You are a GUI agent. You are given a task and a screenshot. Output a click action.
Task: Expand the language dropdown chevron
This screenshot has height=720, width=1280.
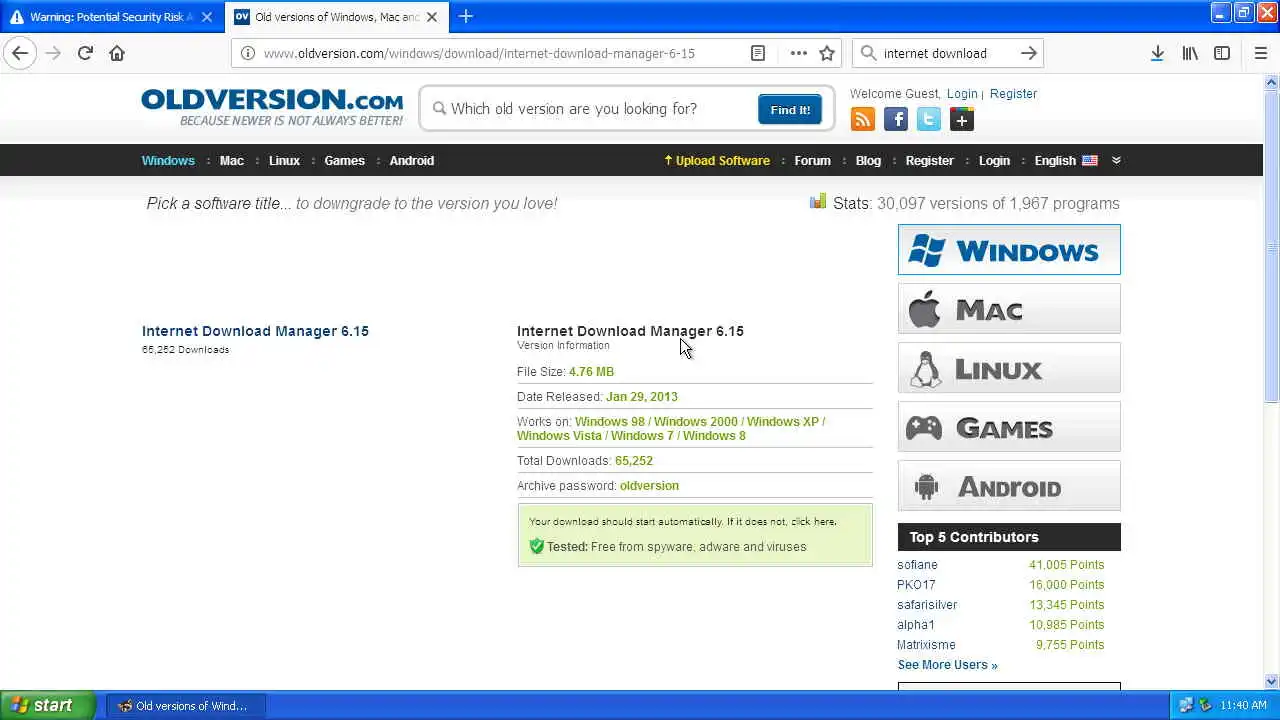pyautogui.click(x=1116, y=160)
